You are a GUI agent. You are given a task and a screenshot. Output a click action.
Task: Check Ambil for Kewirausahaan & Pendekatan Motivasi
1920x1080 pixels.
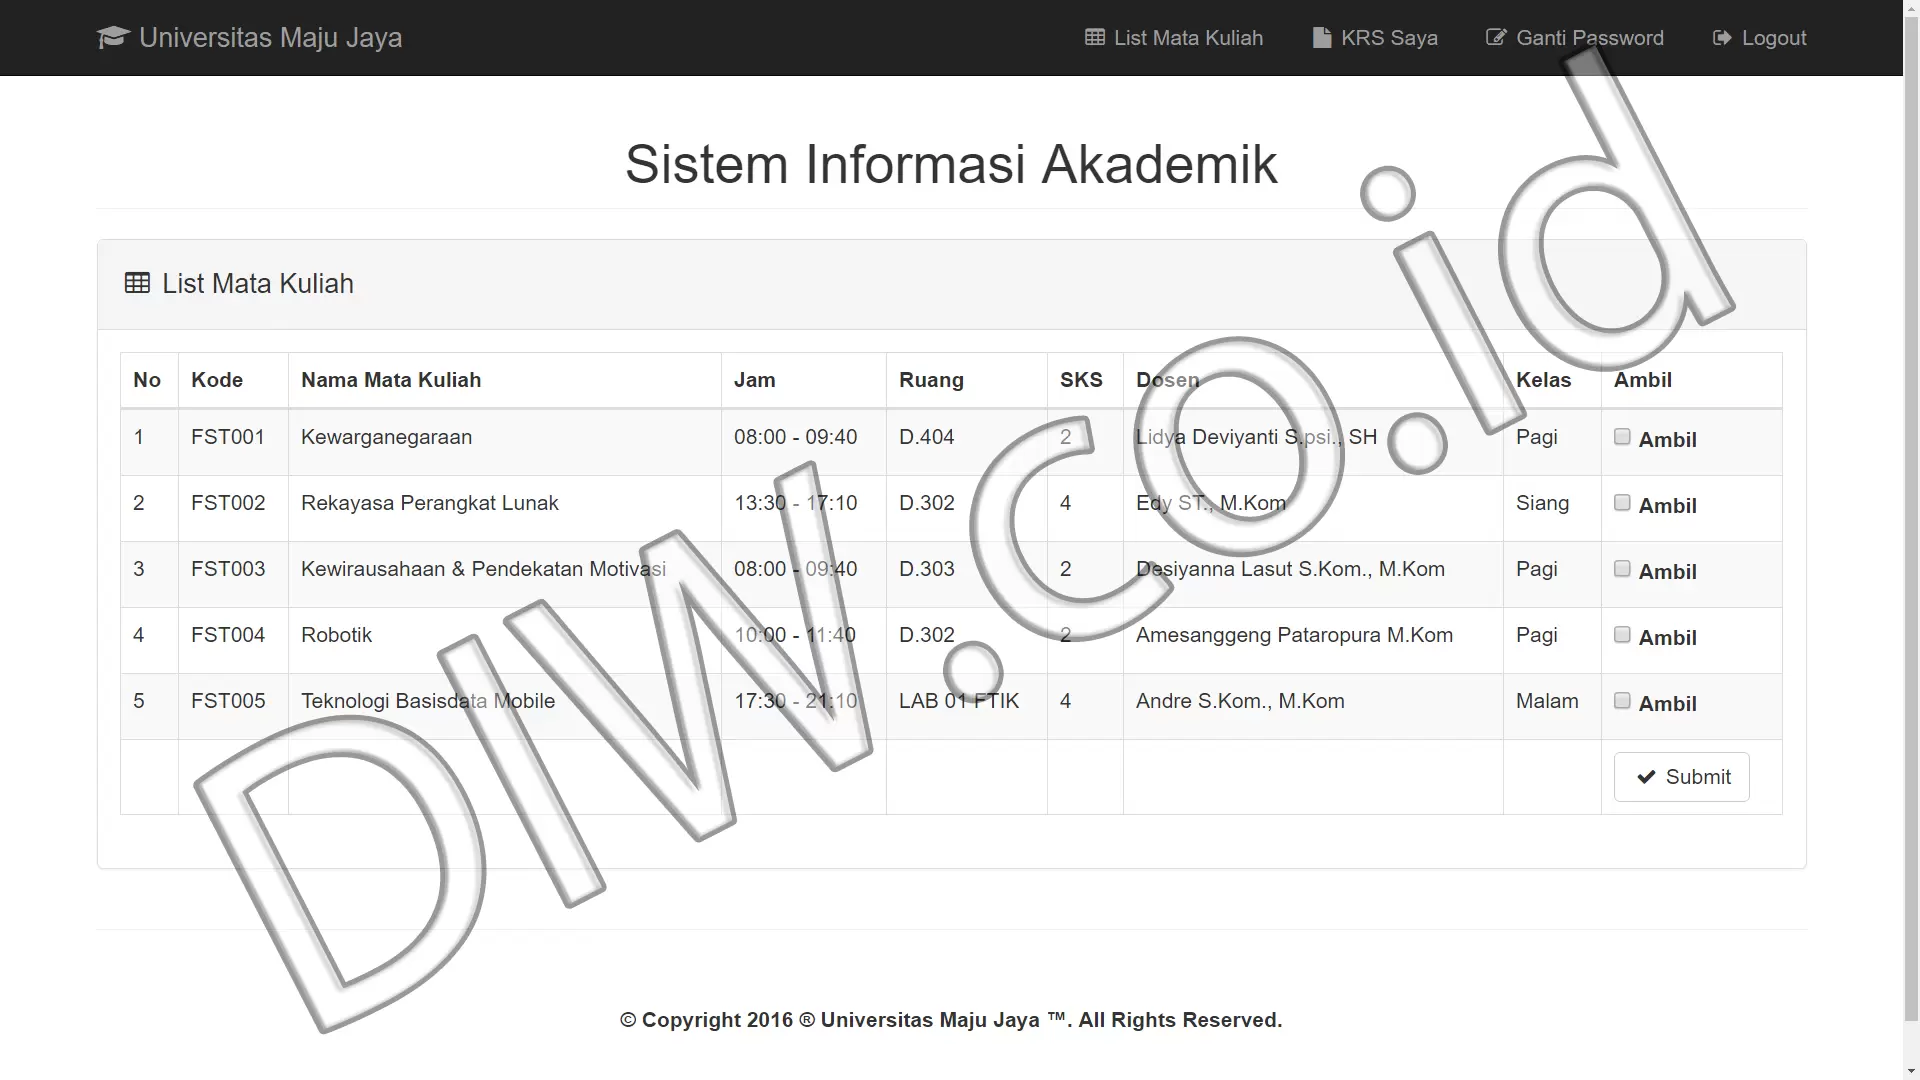click(x=1622, y=569)
